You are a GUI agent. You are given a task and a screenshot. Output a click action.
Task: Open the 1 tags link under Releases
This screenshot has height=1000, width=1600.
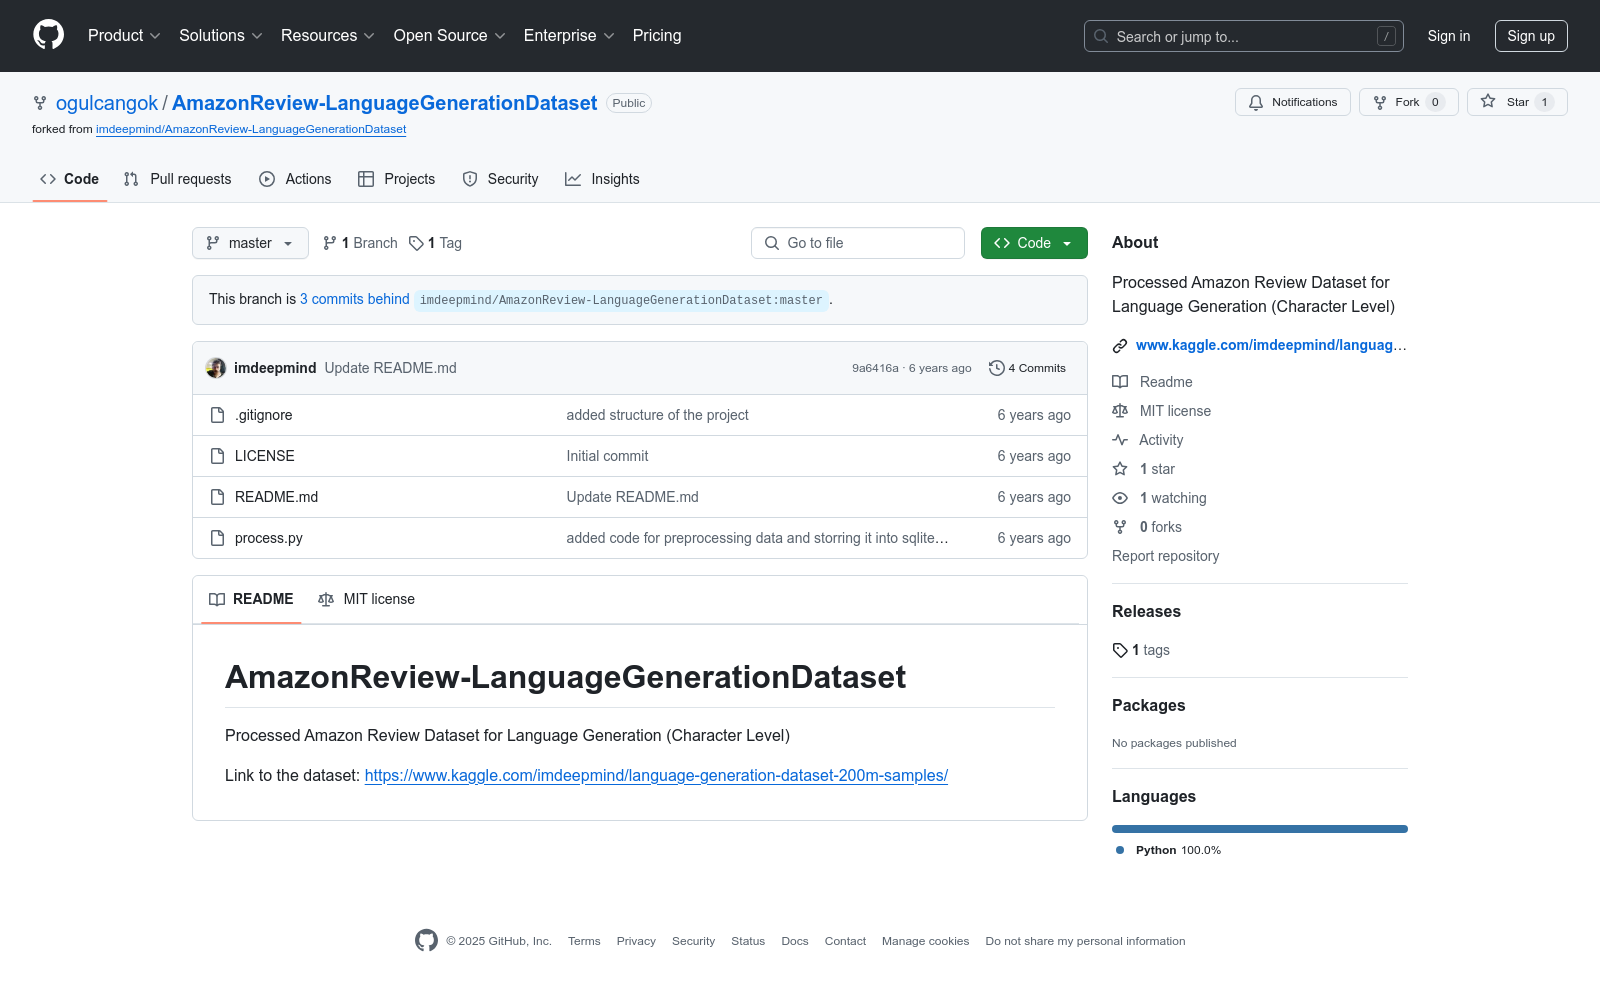(x=1141, y=650)
